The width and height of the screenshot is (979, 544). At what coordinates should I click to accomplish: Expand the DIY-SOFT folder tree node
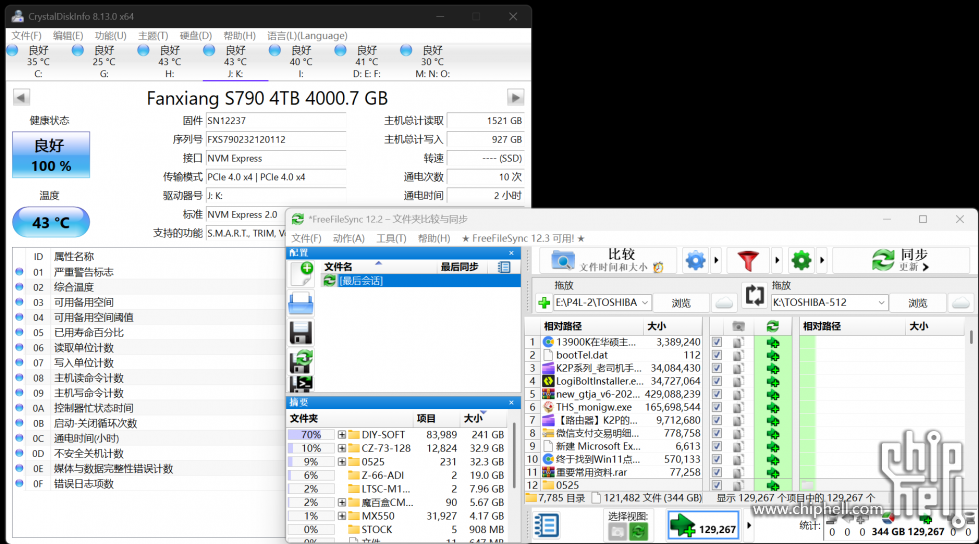342,435
